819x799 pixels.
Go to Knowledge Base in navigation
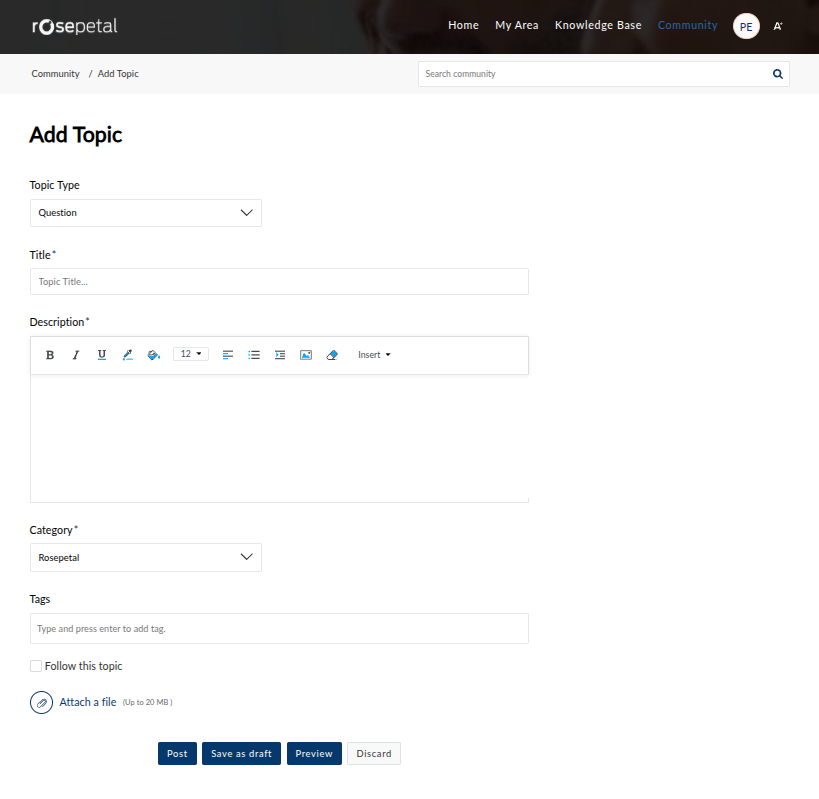(x=598, y=25)
